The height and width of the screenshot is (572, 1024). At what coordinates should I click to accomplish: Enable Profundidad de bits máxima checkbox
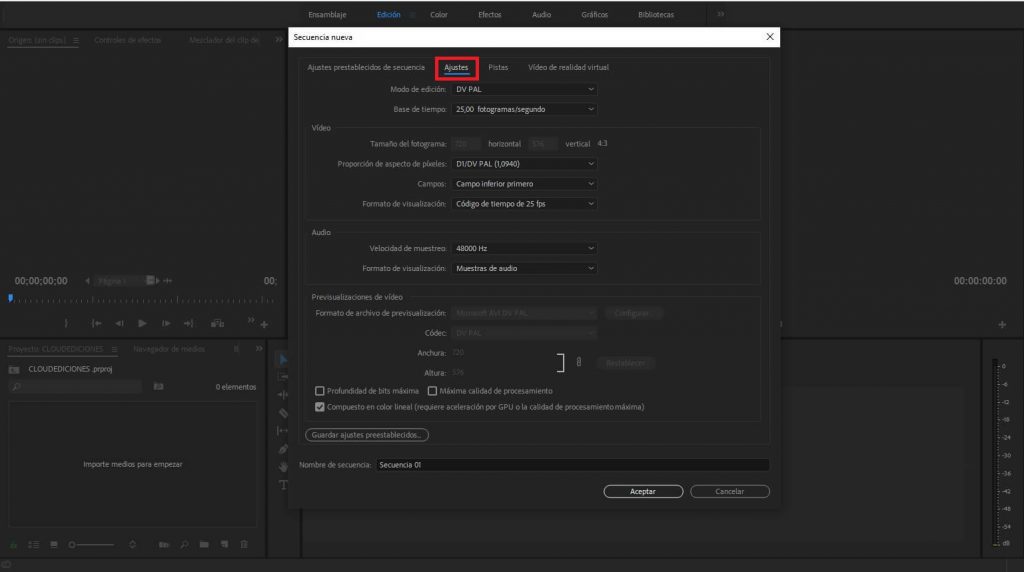pos(319,391)
